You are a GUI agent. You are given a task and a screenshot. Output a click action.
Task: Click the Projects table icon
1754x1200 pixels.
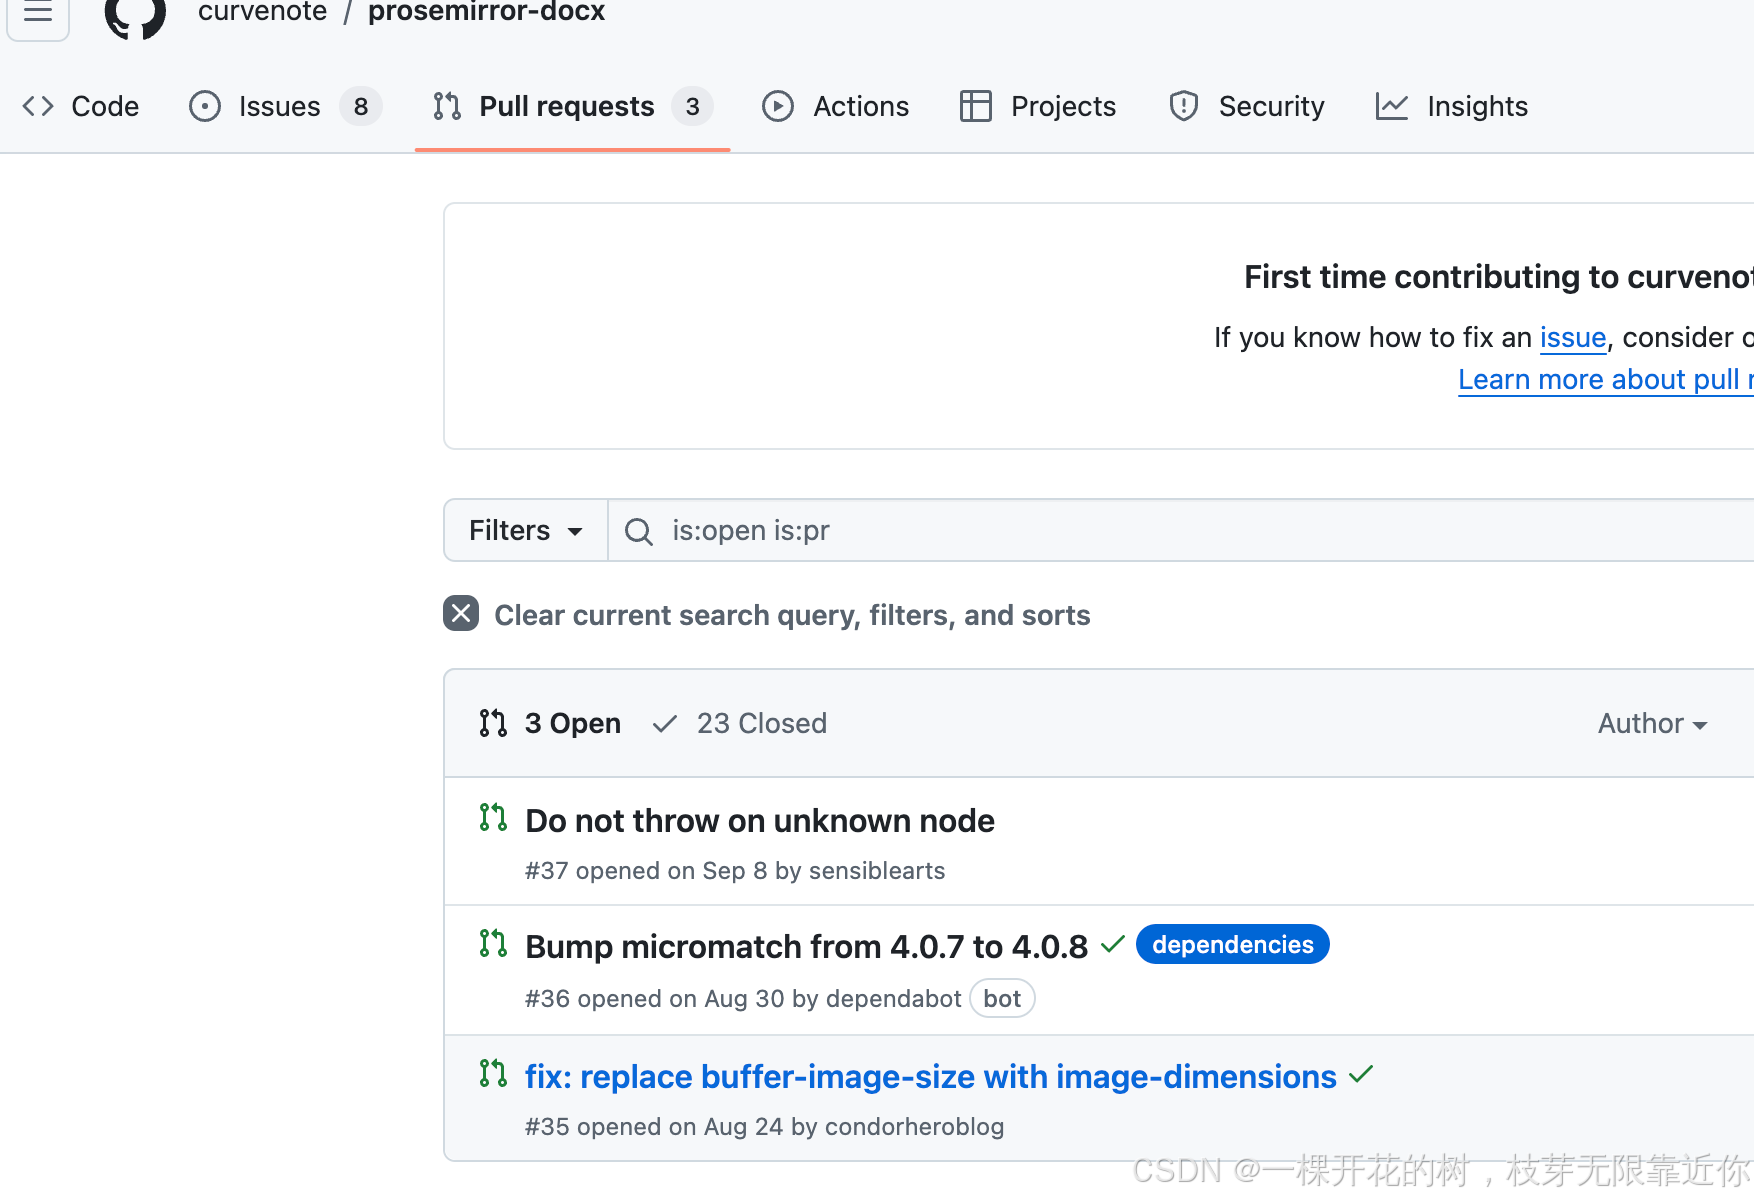tap(975, 106)
